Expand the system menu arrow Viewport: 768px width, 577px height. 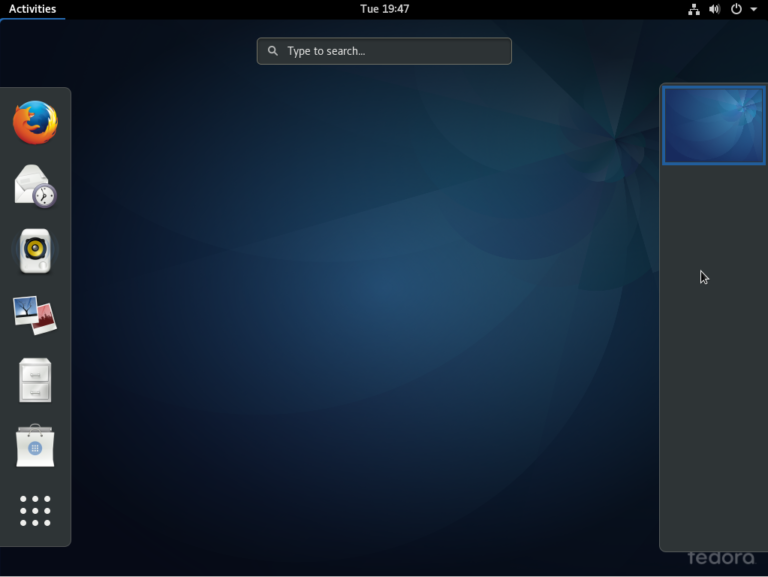(x=754, y=9)
